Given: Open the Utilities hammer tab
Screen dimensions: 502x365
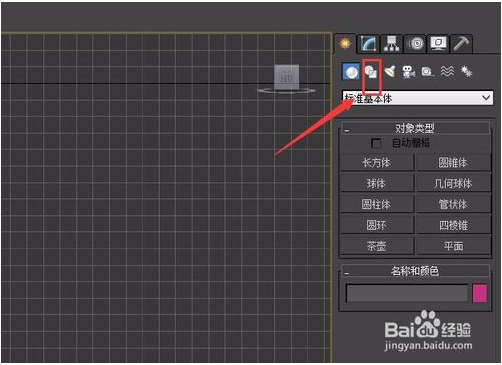Looking at the screenshot, I should (461, 44).
